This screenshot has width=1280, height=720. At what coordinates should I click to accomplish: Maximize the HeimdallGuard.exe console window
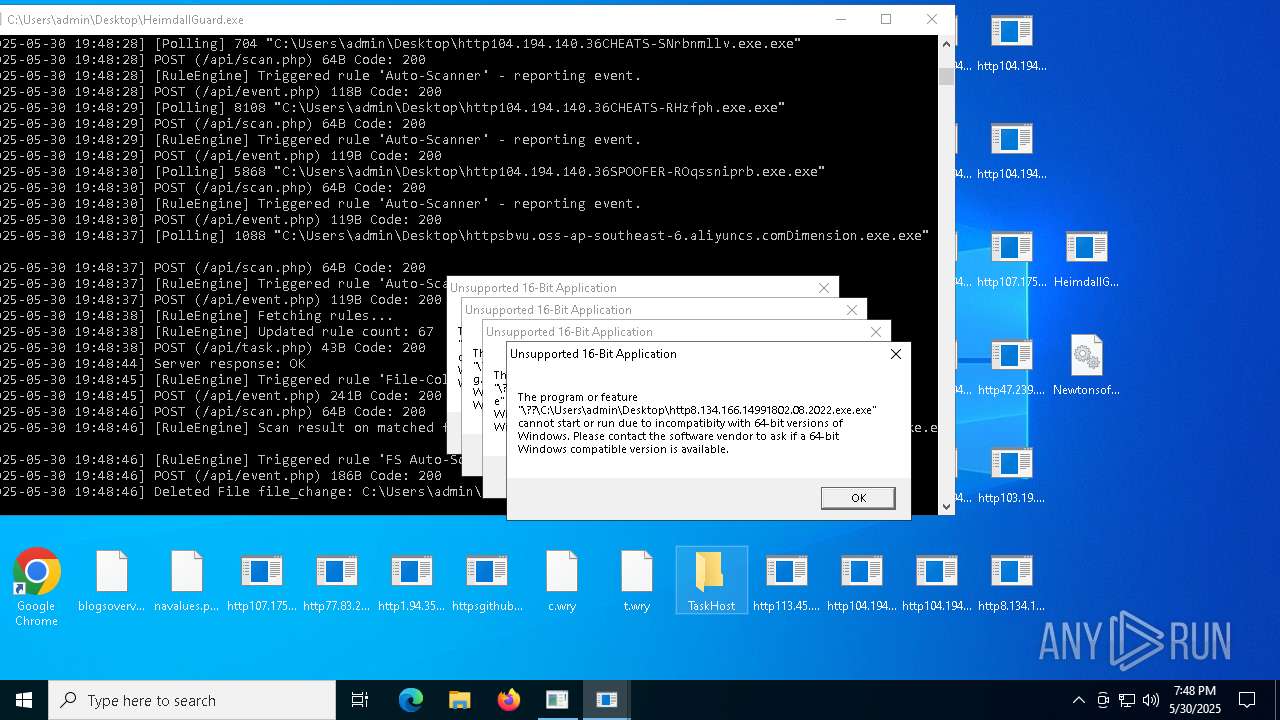[886, 19]
